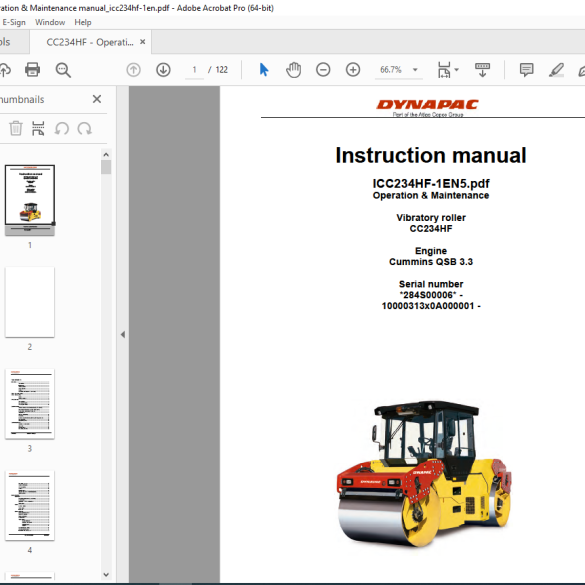Image resolution: width=585 pixels, height=585 pixels.
Task: Rotate page counterclockwise in thumbnails panel
Action: 62,129
